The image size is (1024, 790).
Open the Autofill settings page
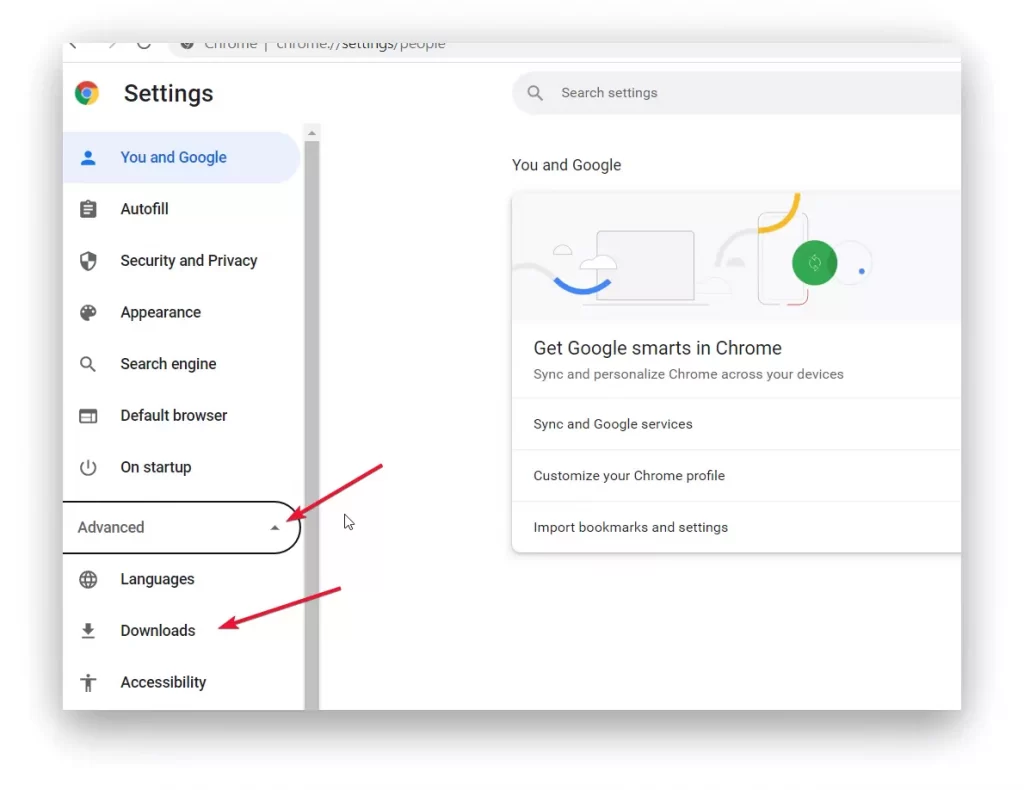182,209
